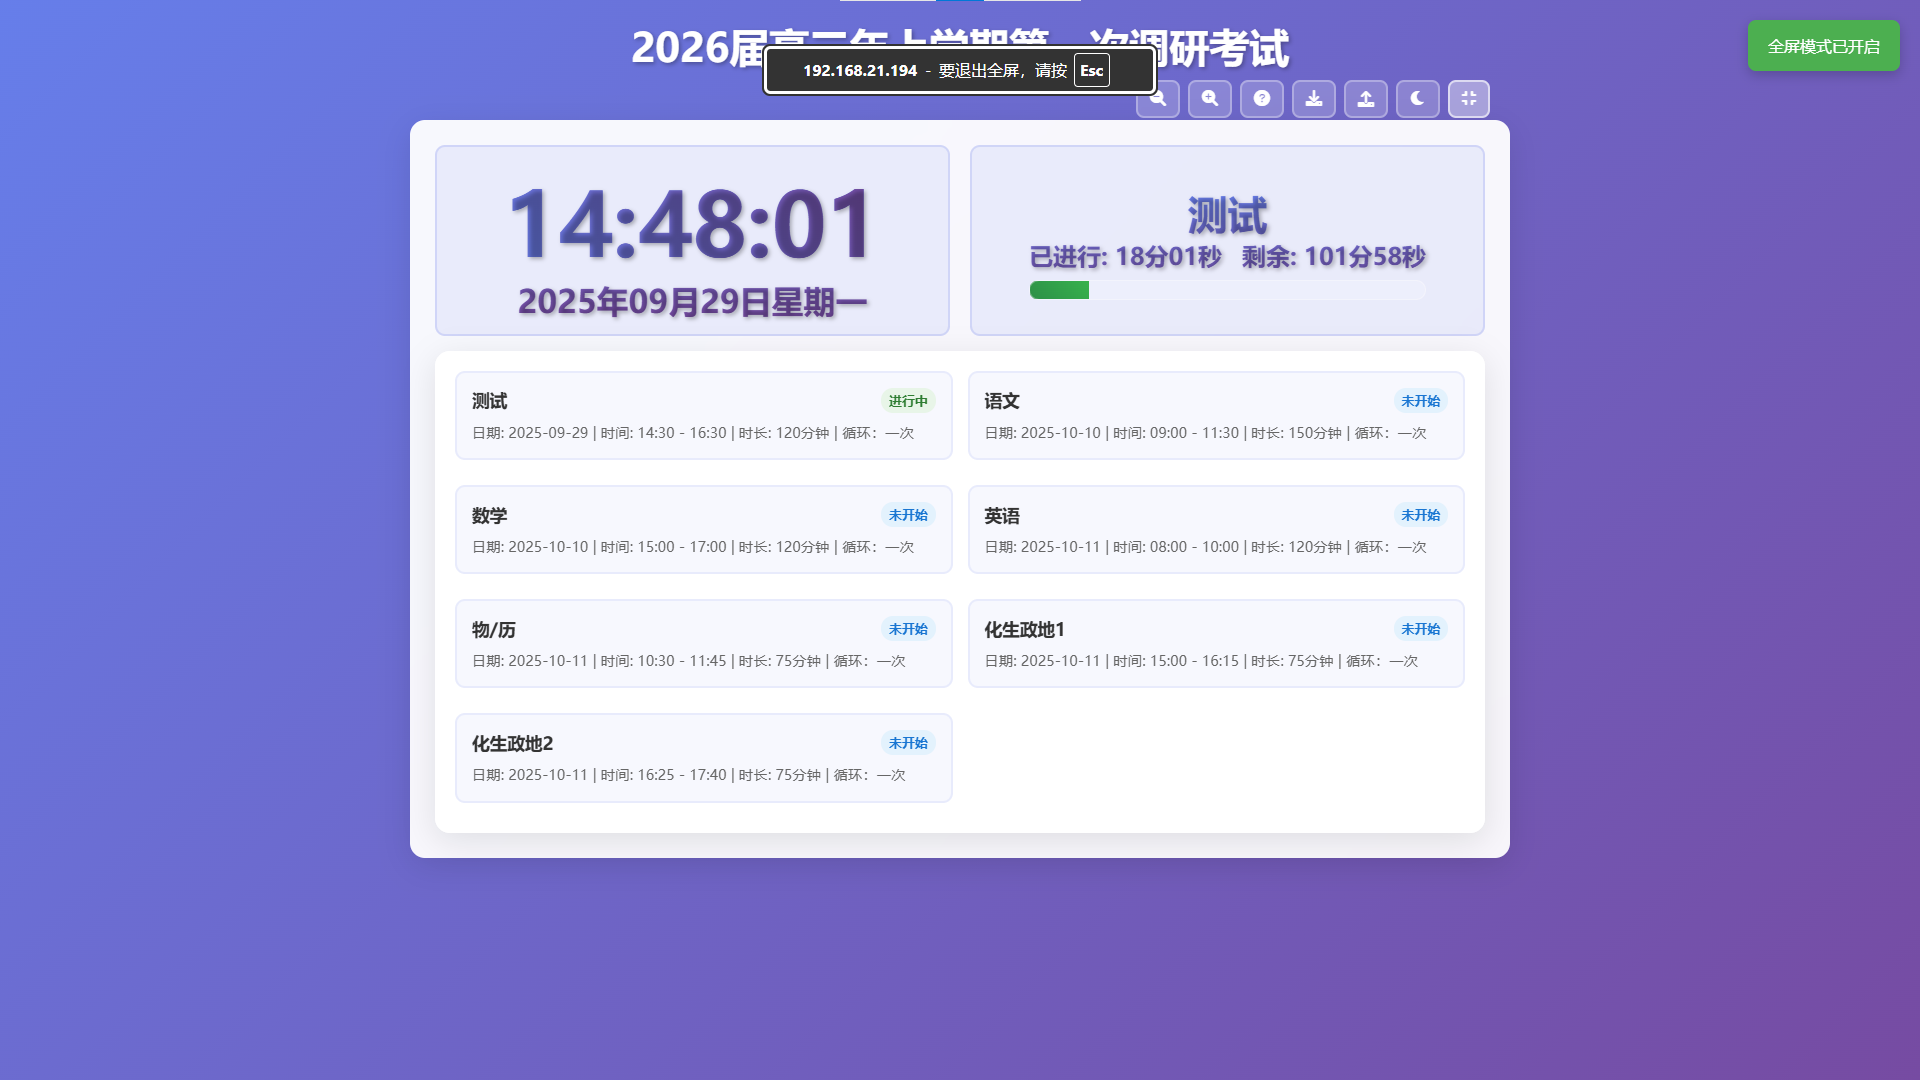Select the 物/历 exam card
1920x1080 pixels.
tap(703, 644)
